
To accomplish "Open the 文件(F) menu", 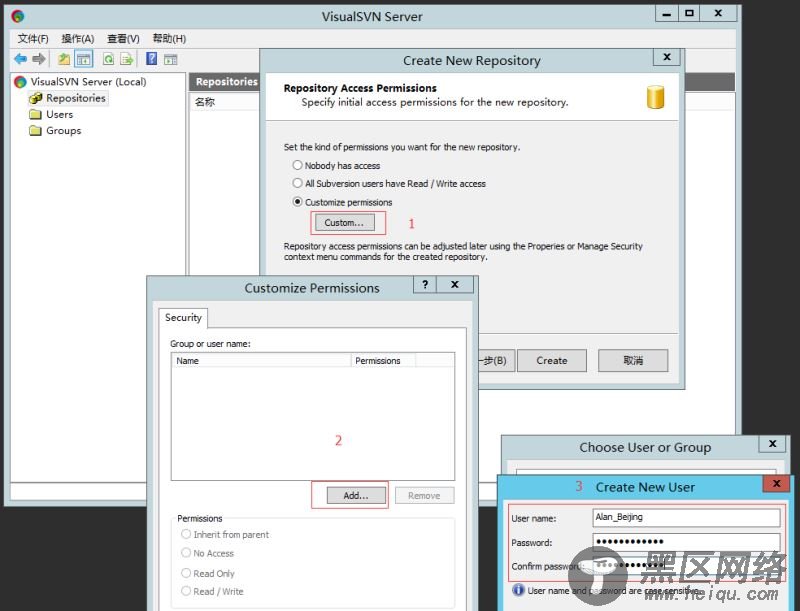I will 33,39.
